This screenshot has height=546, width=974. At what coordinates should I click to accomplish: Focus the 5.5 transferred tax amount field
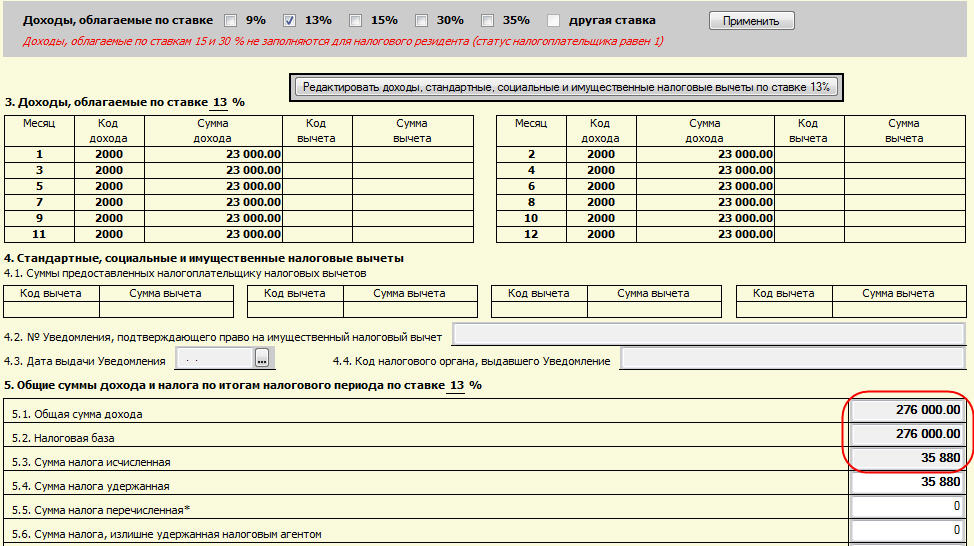pyautogui.click(x=907, y=507)
